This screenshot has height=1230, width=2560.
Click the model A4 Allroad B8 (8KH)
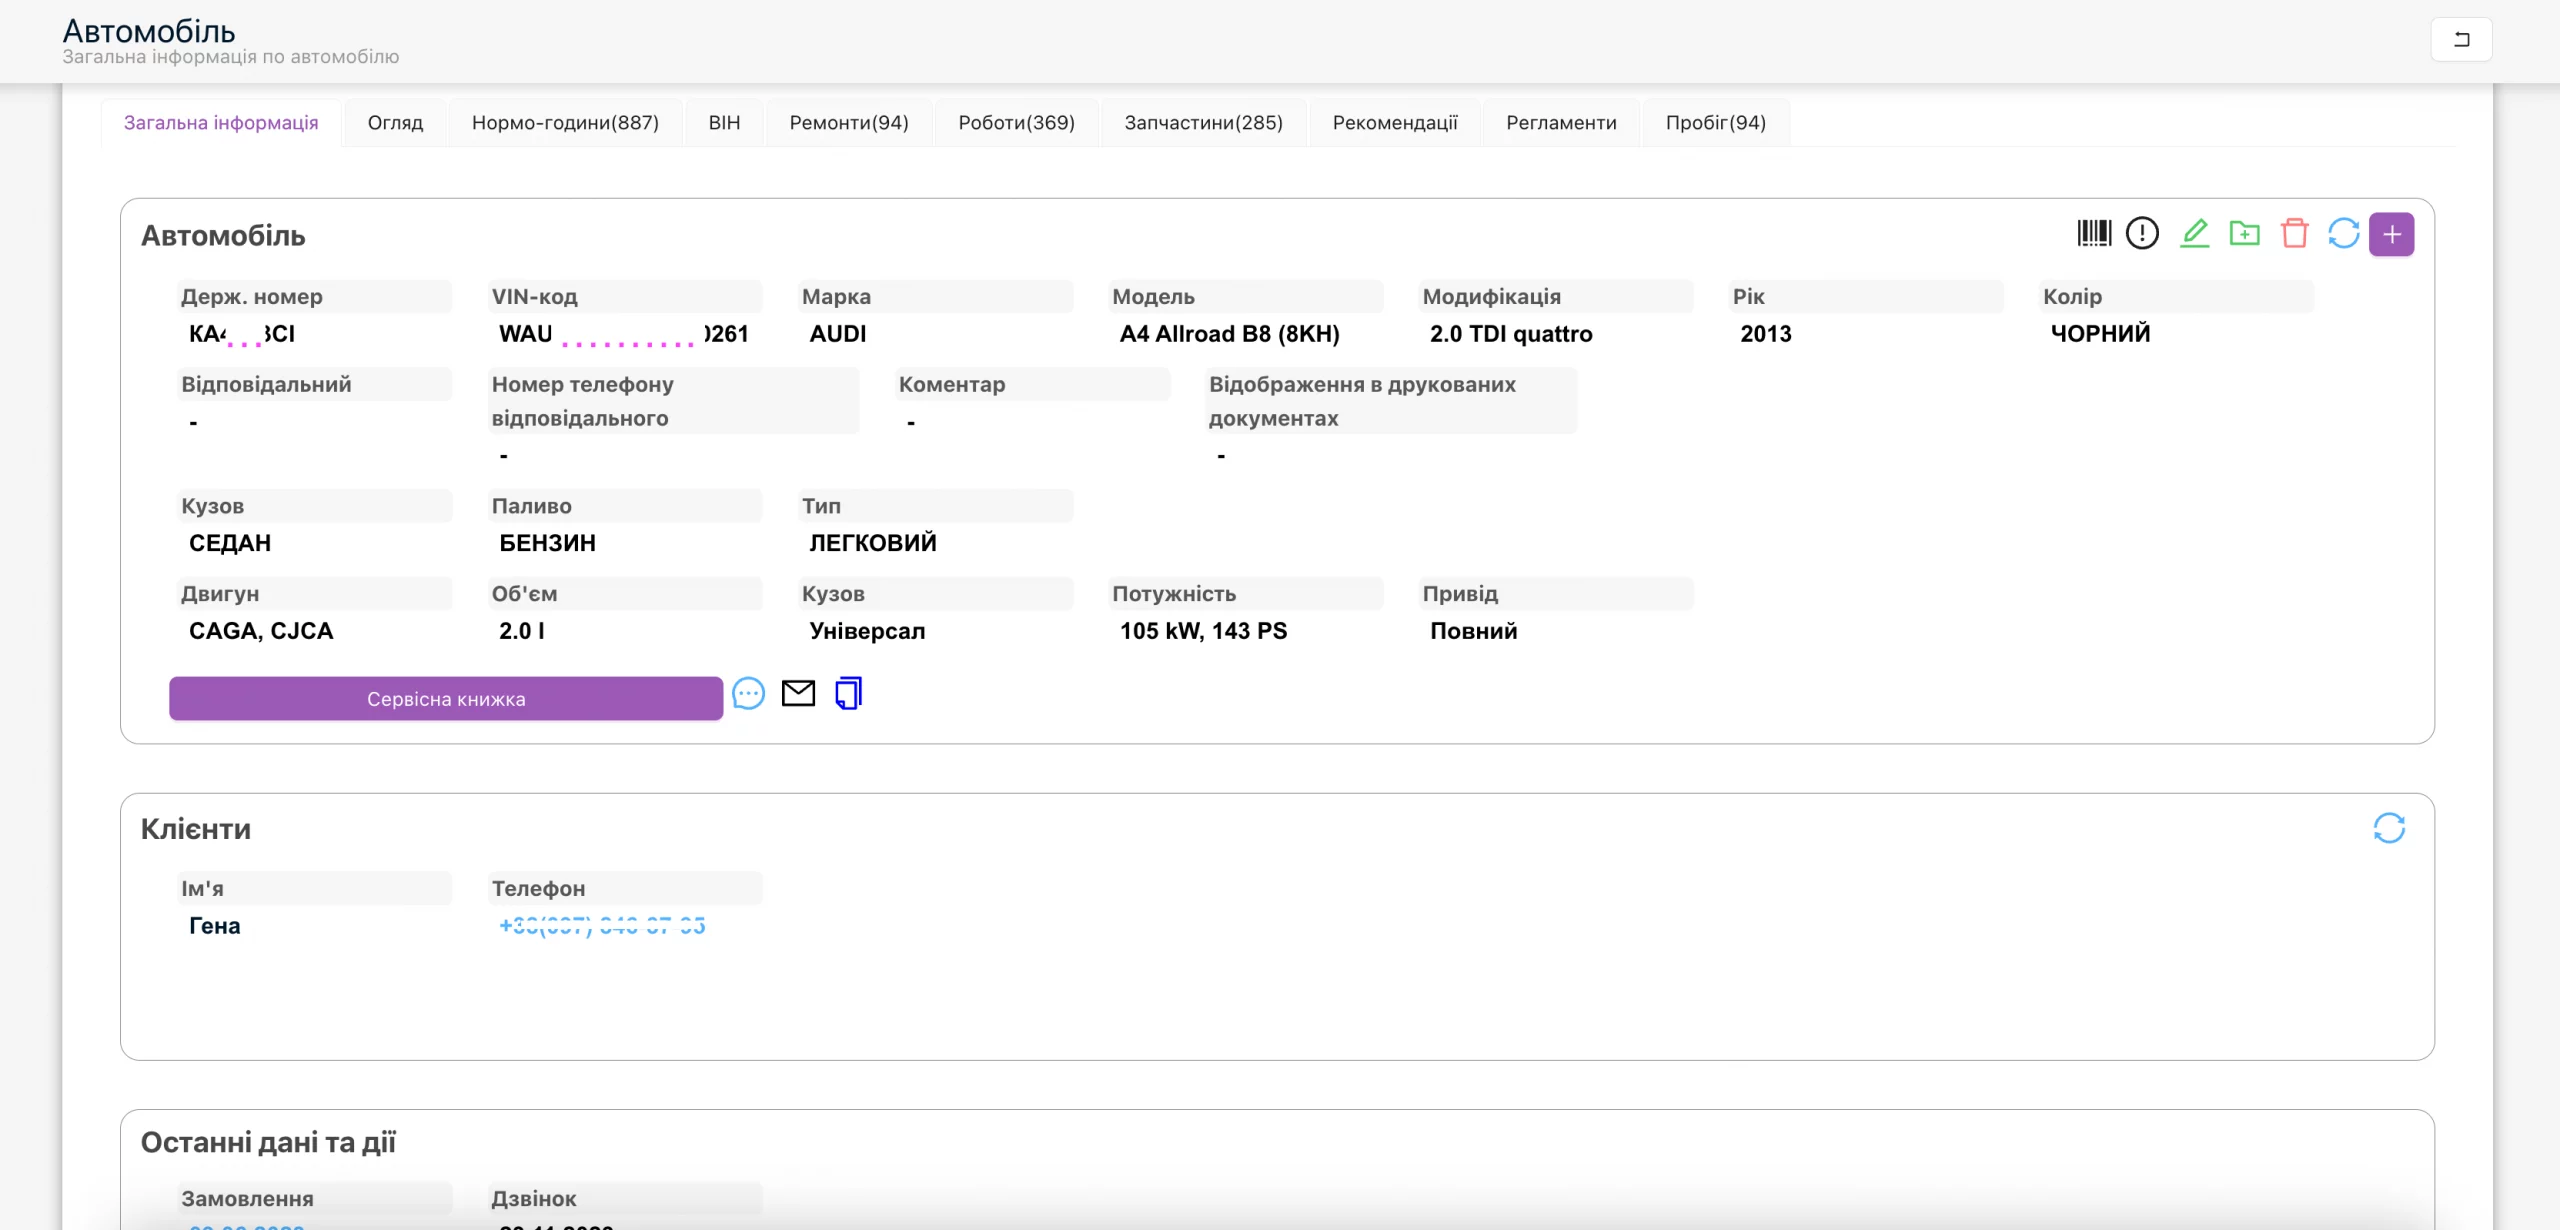tap(1229, 334)
